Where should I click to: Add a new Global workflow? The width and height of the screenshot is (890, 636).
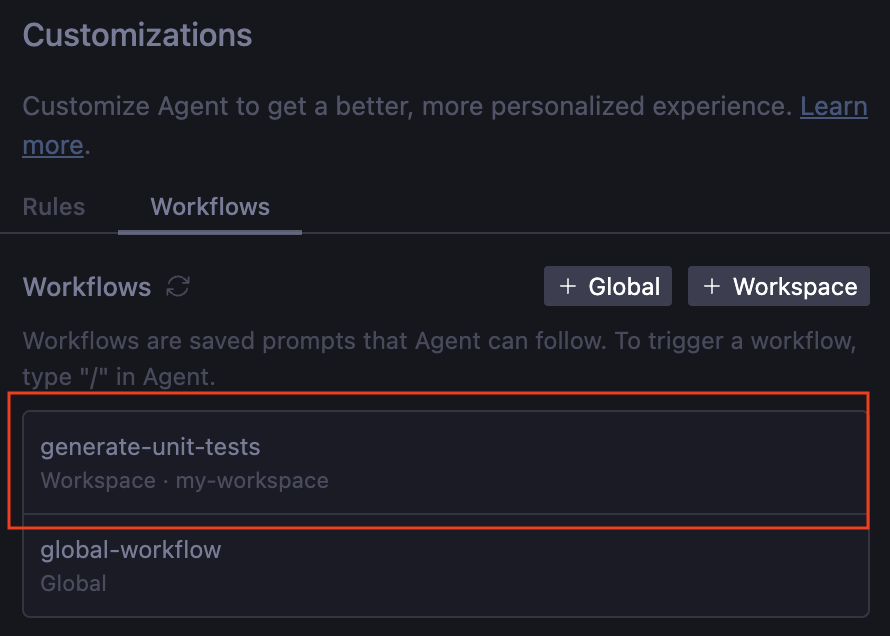(x=608, y=287)
